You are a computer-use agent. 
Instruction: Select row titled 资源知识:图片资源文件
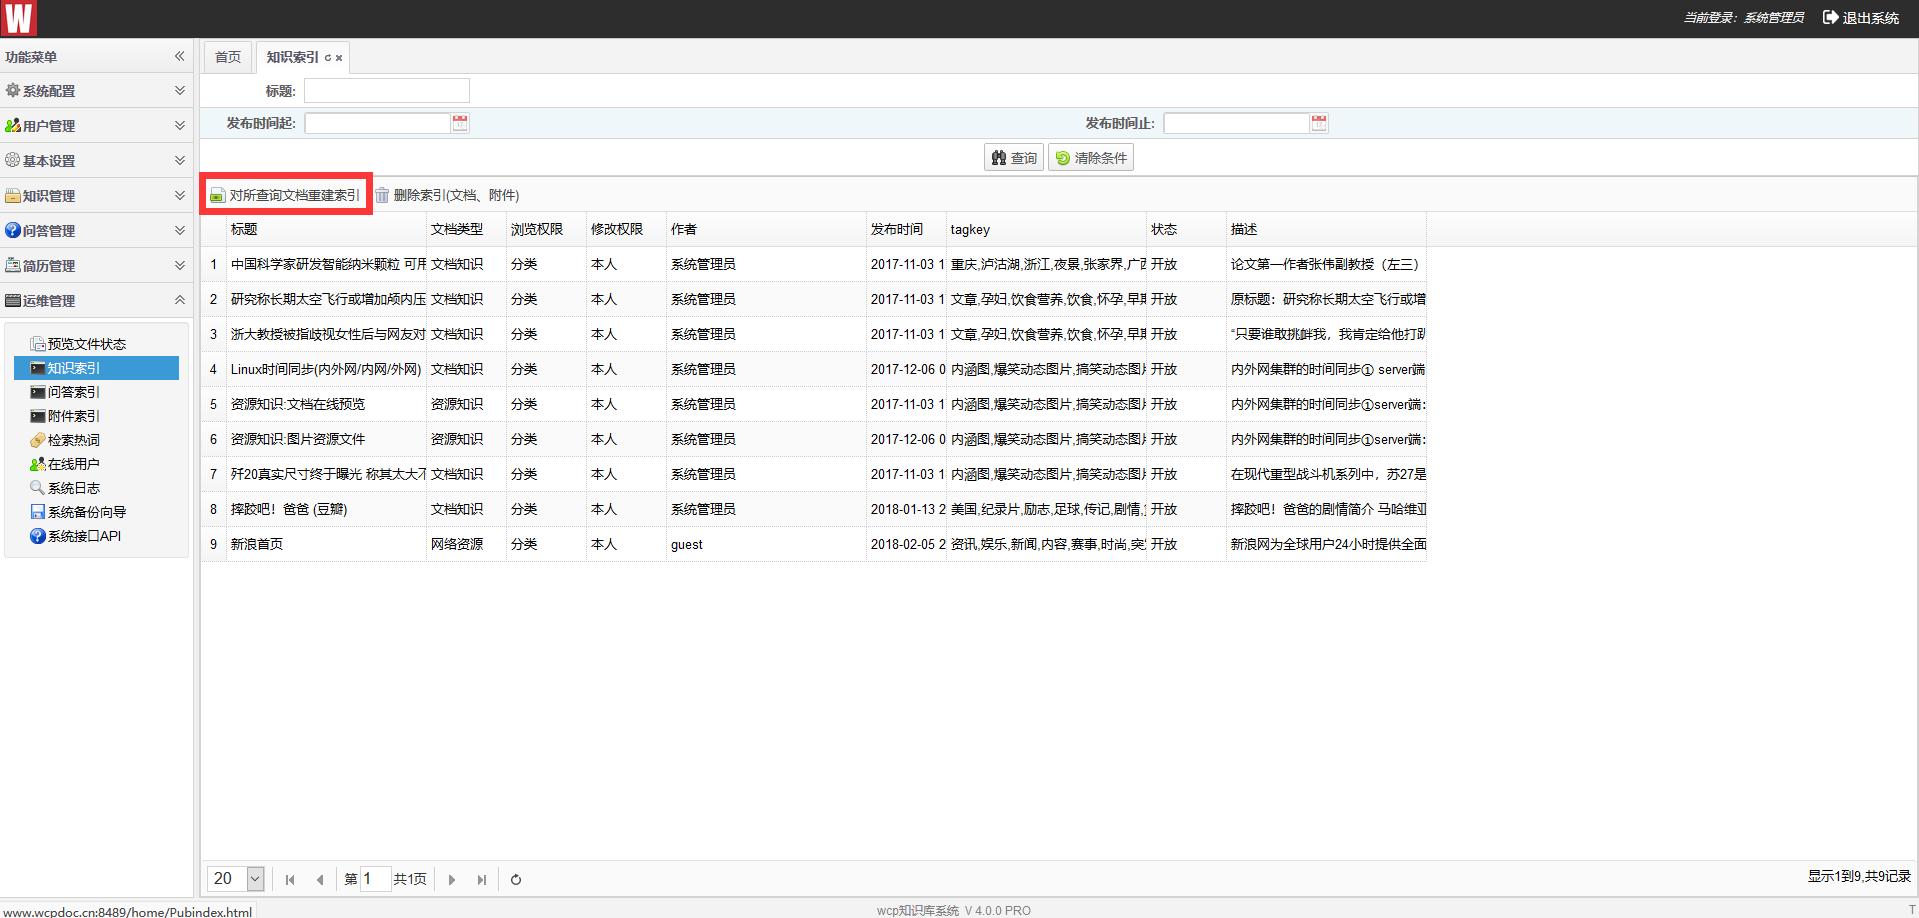813,439
